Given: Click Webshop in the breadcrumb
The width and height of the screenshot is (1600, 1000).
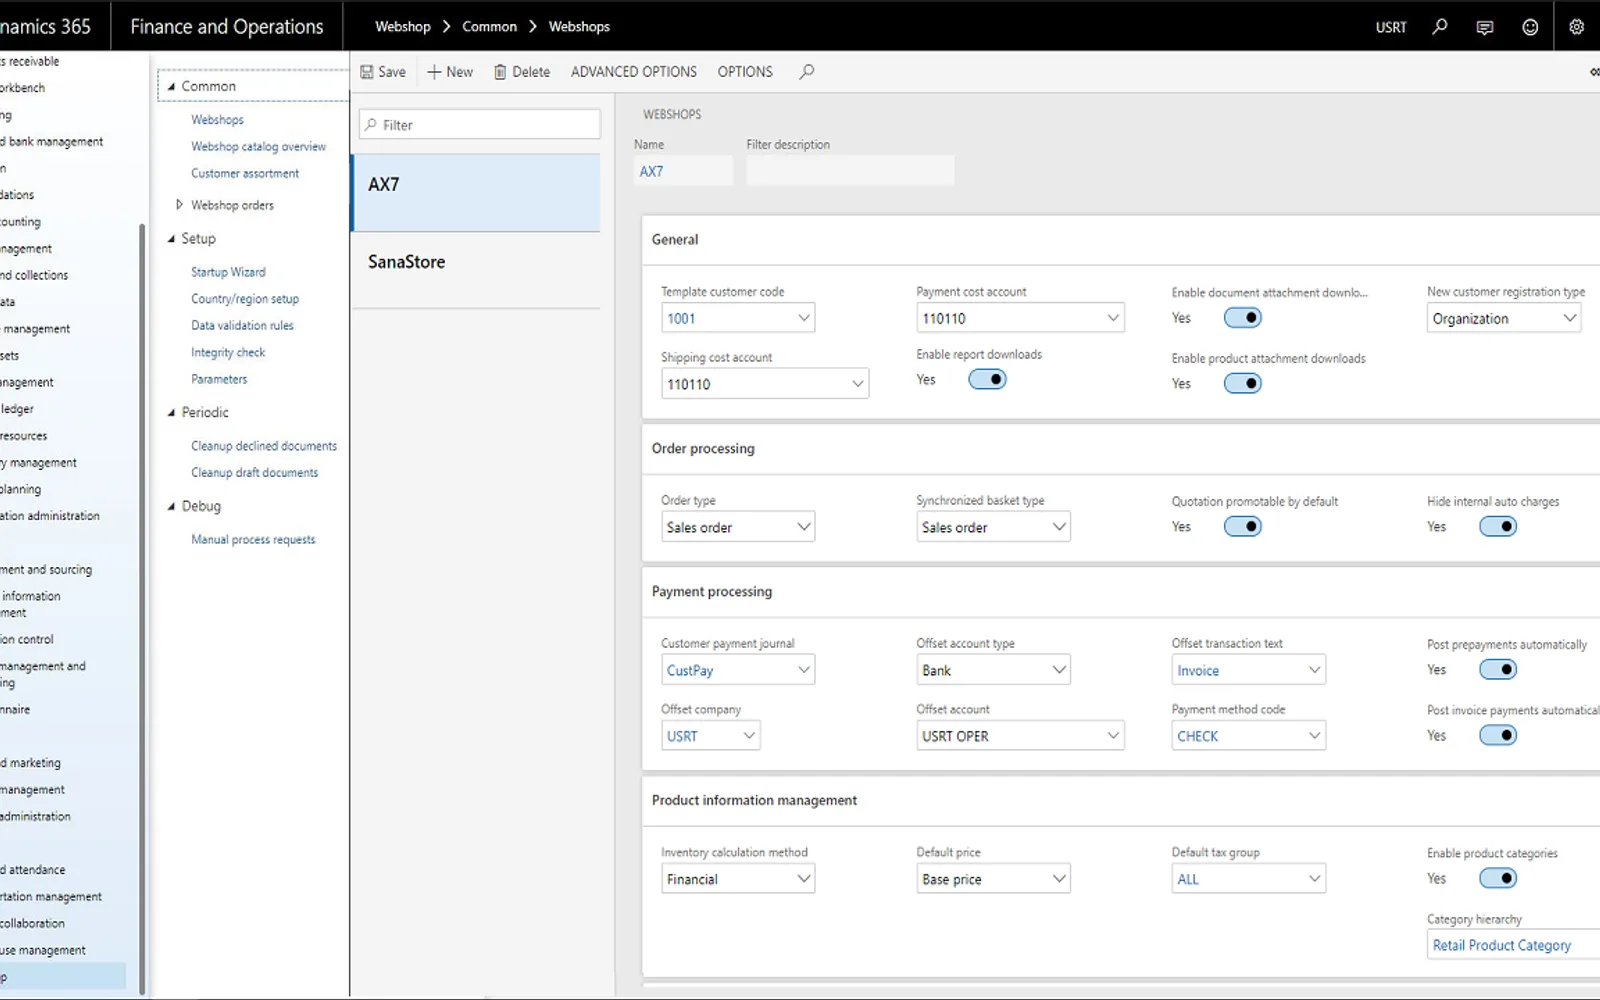Looking at the screenshot, I should coord(403,27).
